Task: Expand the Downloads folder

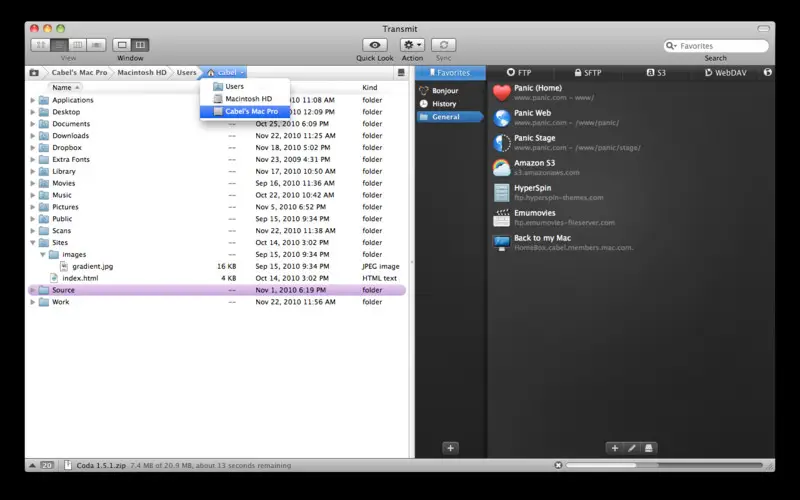Action: (33, 136)
